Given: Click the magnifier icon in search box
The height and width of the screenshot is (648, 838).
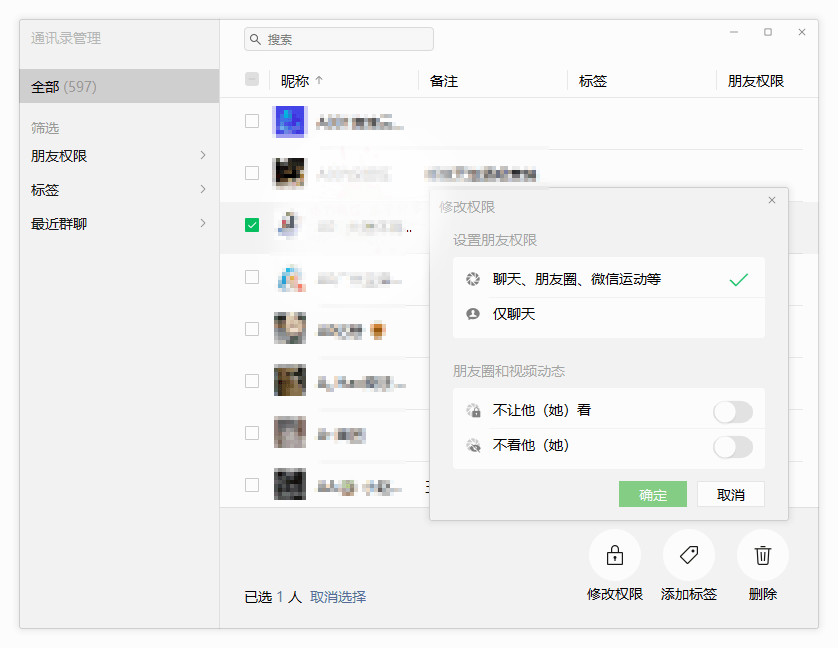Looking at the screenshot, I should point(256,39).
